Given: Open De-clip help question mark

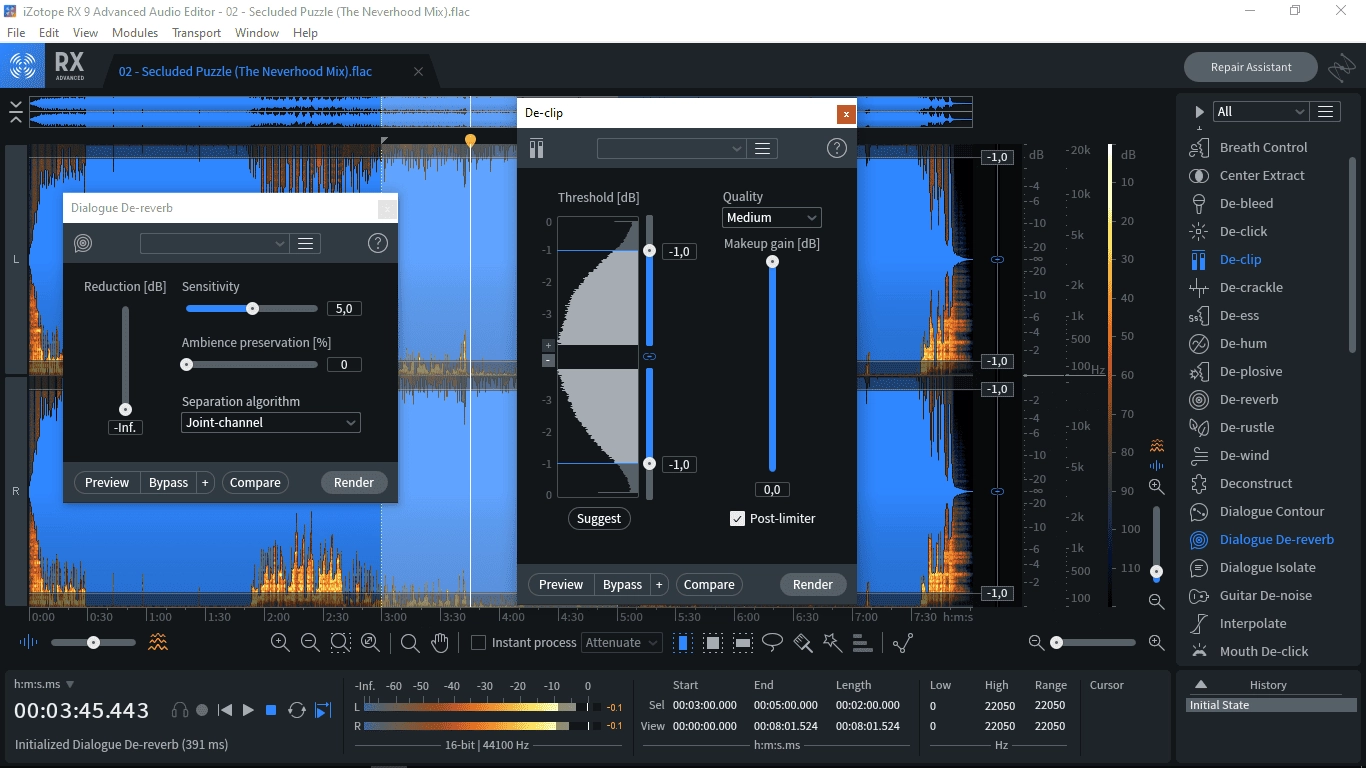Looking at the screenshot, I should (x=837, y=148).
